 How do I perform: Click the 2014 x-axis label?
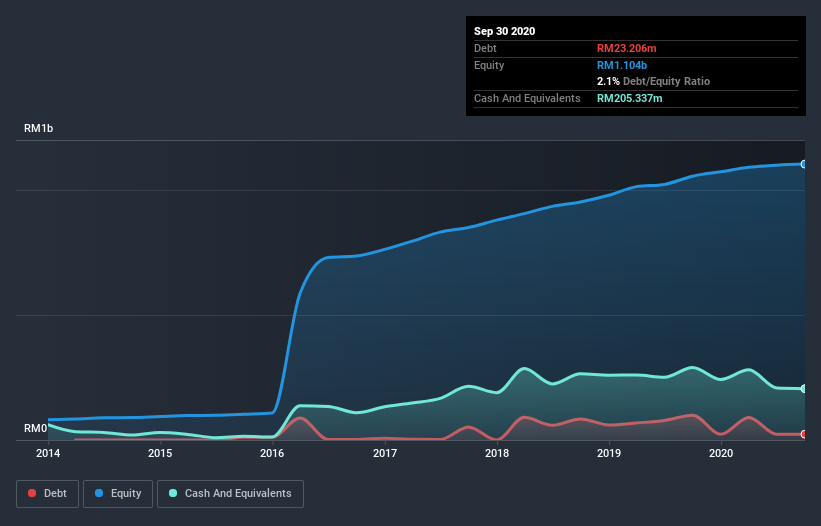48,453
